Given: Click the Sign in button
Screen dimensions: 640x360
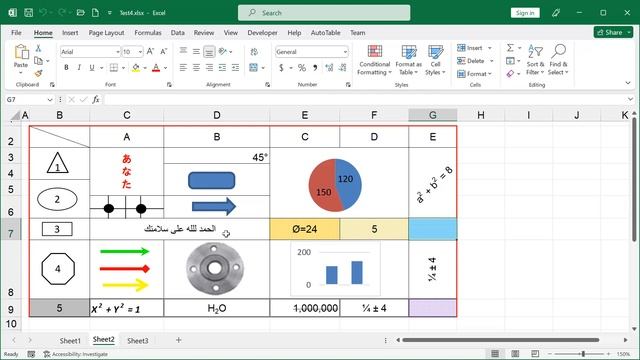Looking at the screenshot, I should 525,13.
